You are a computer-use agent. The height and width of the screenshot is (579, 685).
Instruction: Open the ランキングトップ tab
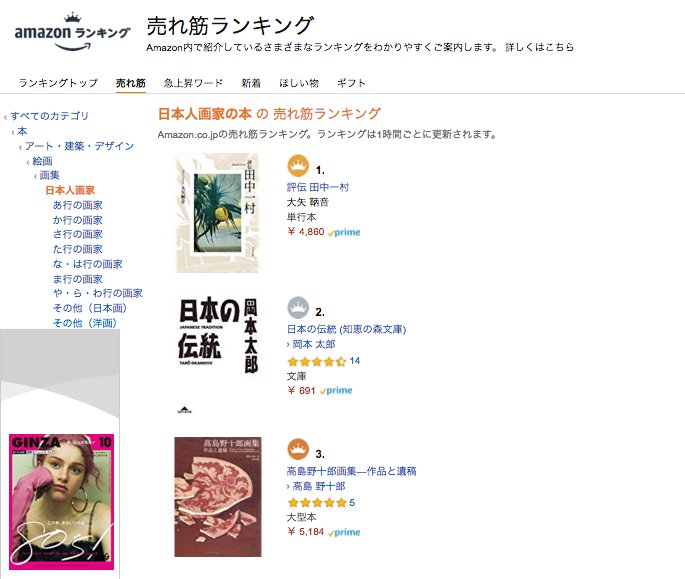pyautogui.click(x=58, y=83)
